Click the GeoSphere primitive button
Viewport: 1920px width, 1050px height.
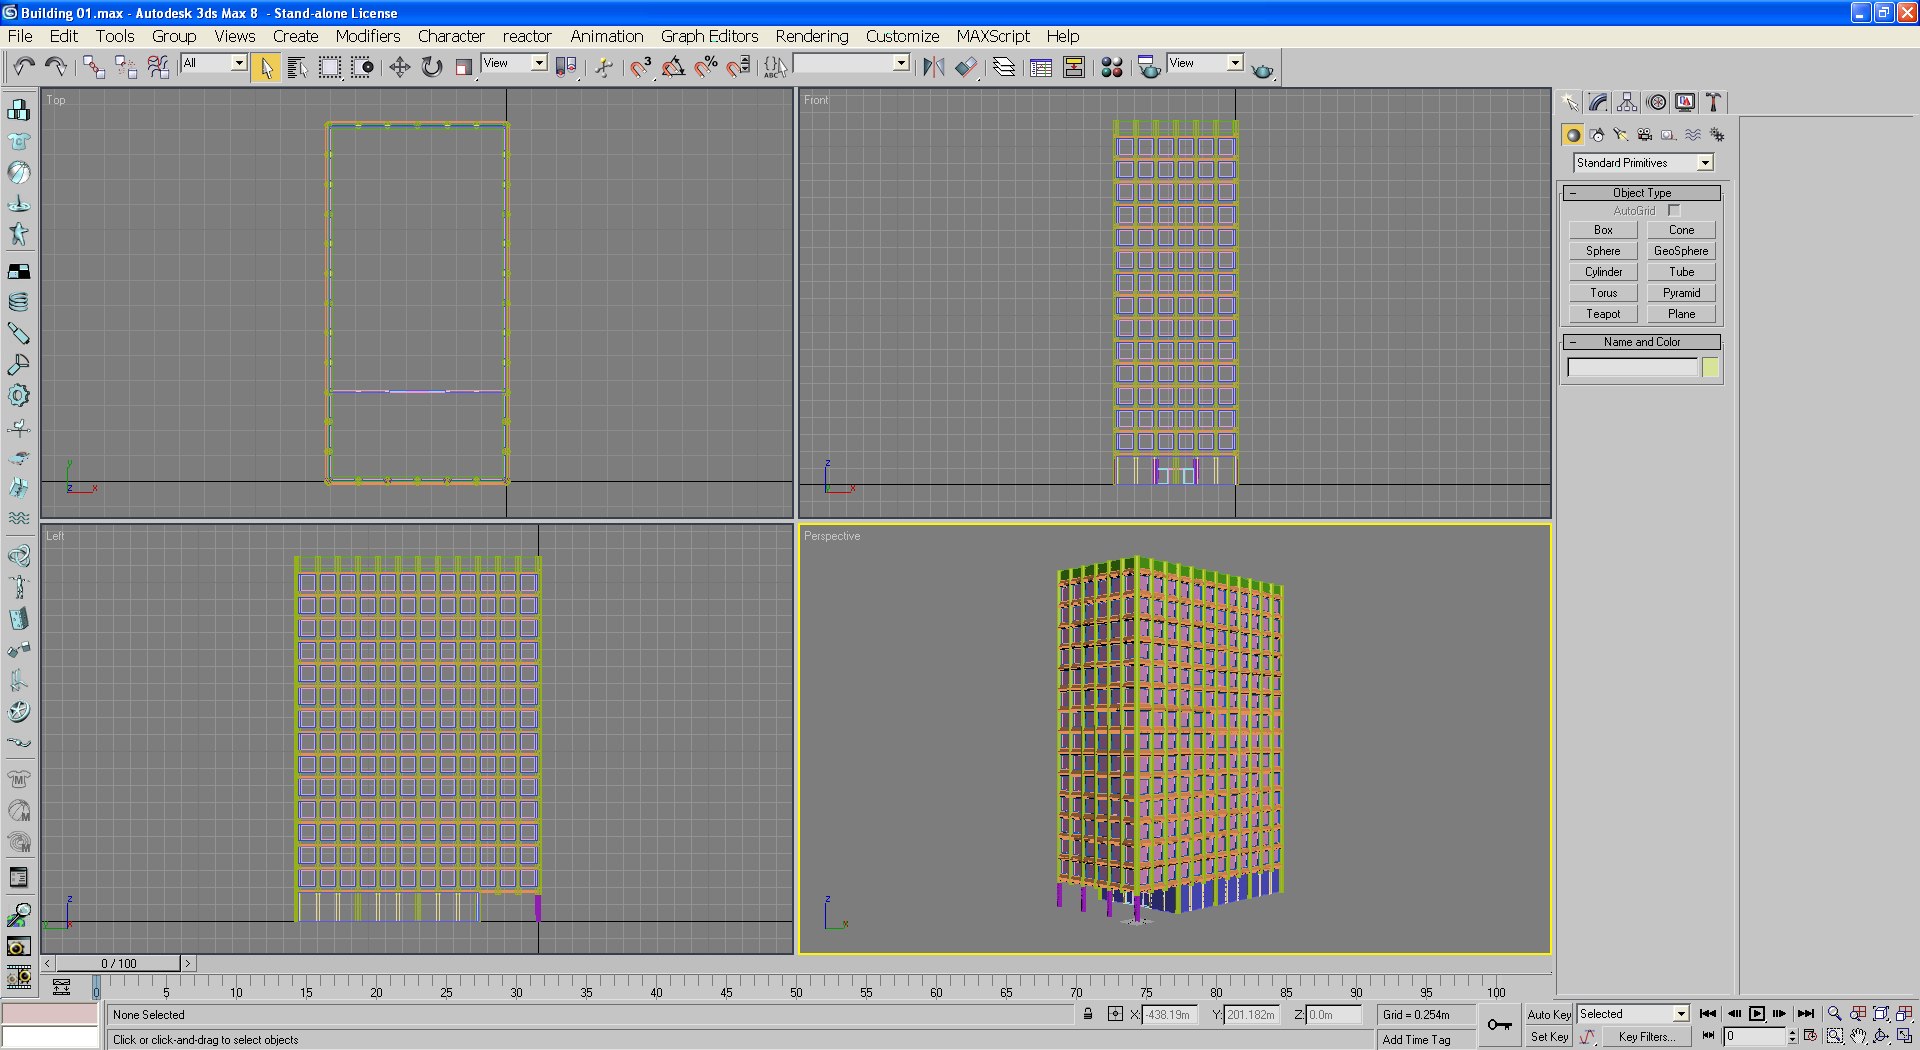tap(1681, 251)
